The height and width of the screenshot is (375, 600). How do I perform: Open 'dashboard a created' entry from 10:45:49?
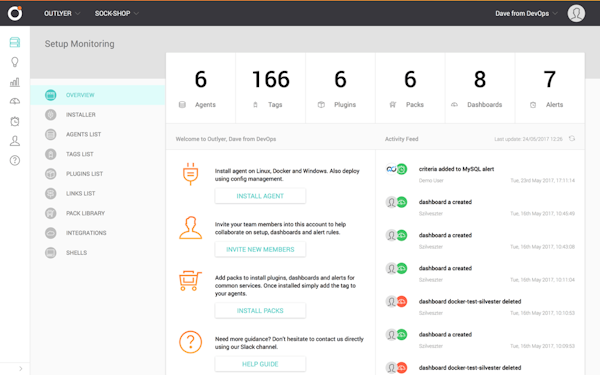point(480,207)
